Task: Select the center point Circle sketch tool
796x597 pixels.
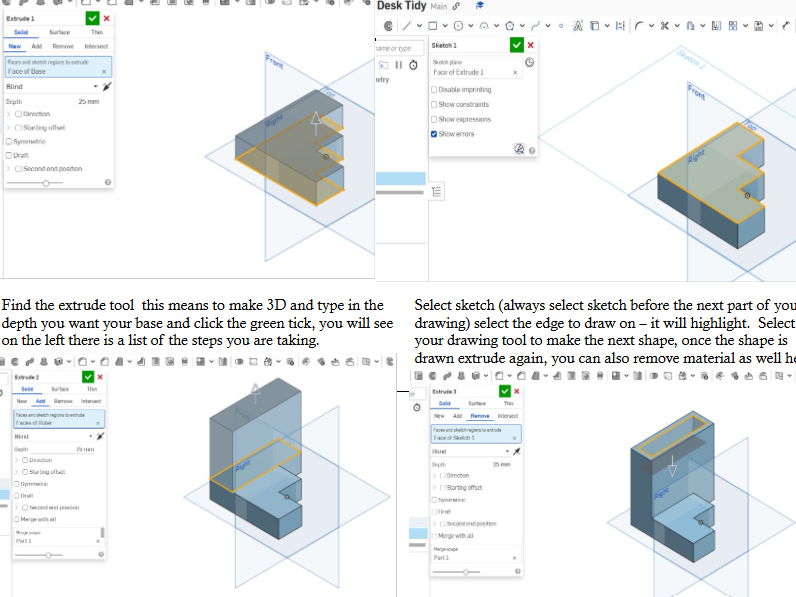Action: point(458,25)
